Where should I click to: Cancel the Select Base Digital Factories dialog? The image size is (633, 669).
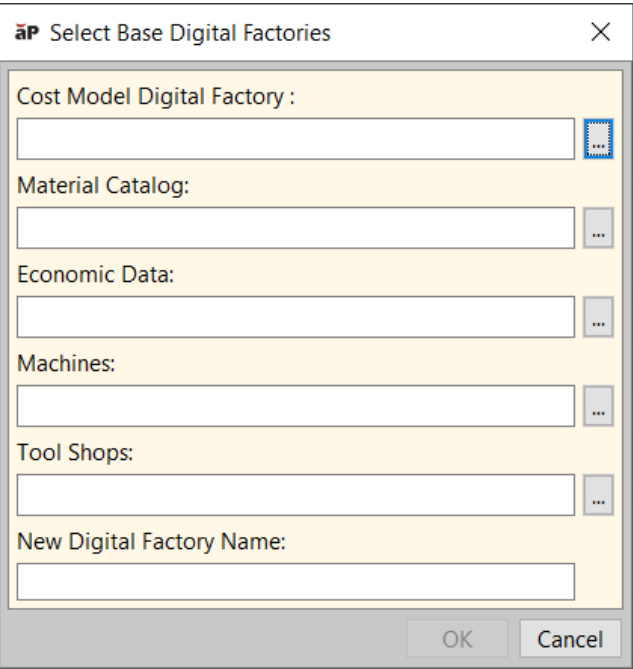(569, 639)
